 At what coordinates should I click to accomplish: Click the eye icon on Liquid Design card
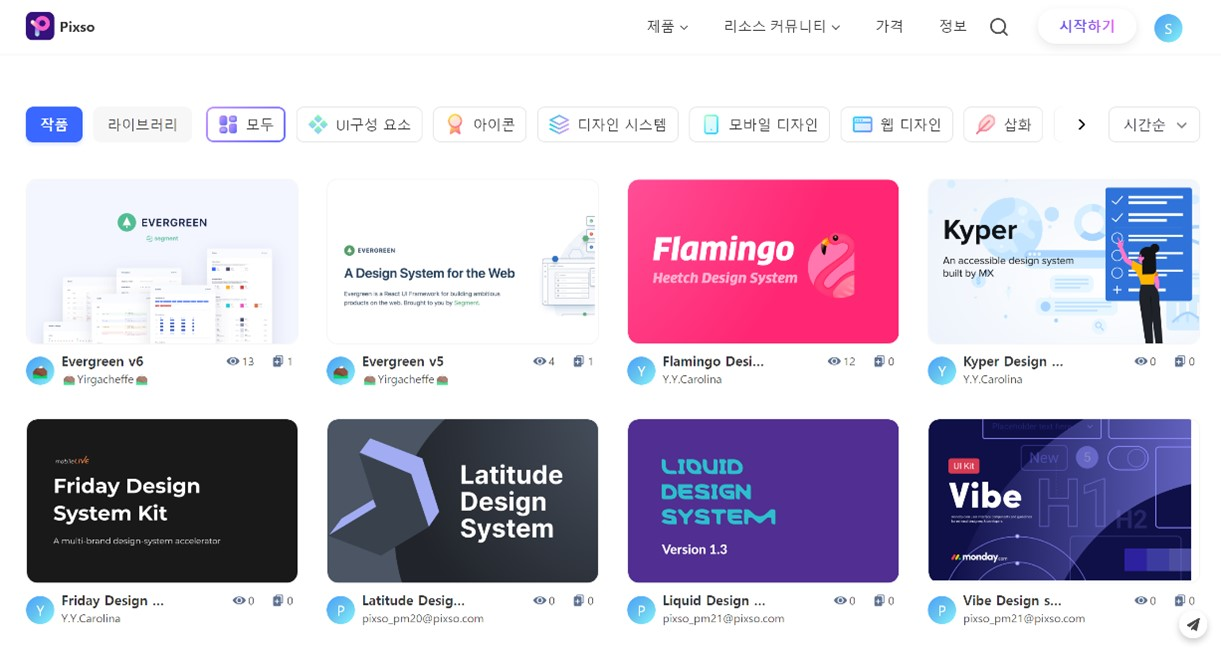pos(840,601)
